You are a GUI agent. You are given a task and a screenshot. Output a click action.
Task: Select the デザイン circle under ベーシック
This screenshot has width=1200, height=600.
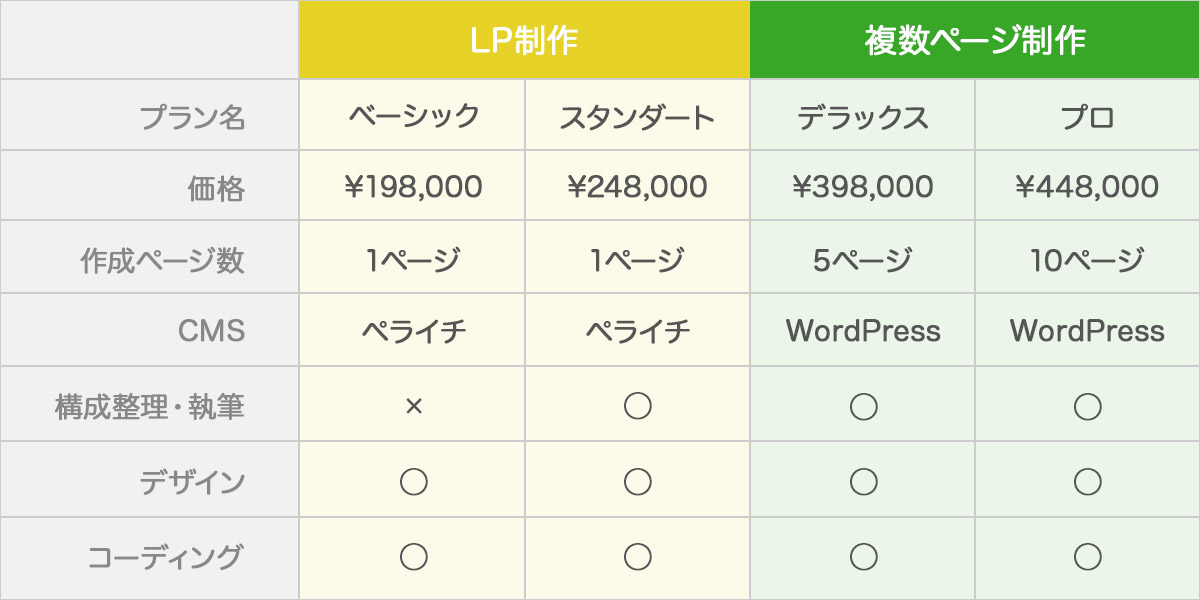pos(413,482)
